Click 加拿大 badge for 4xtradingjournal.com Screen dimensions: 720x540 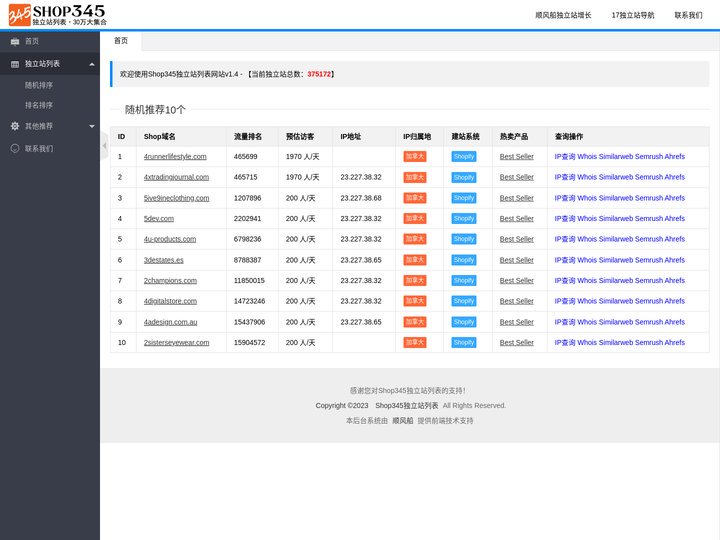click(415, 177)
